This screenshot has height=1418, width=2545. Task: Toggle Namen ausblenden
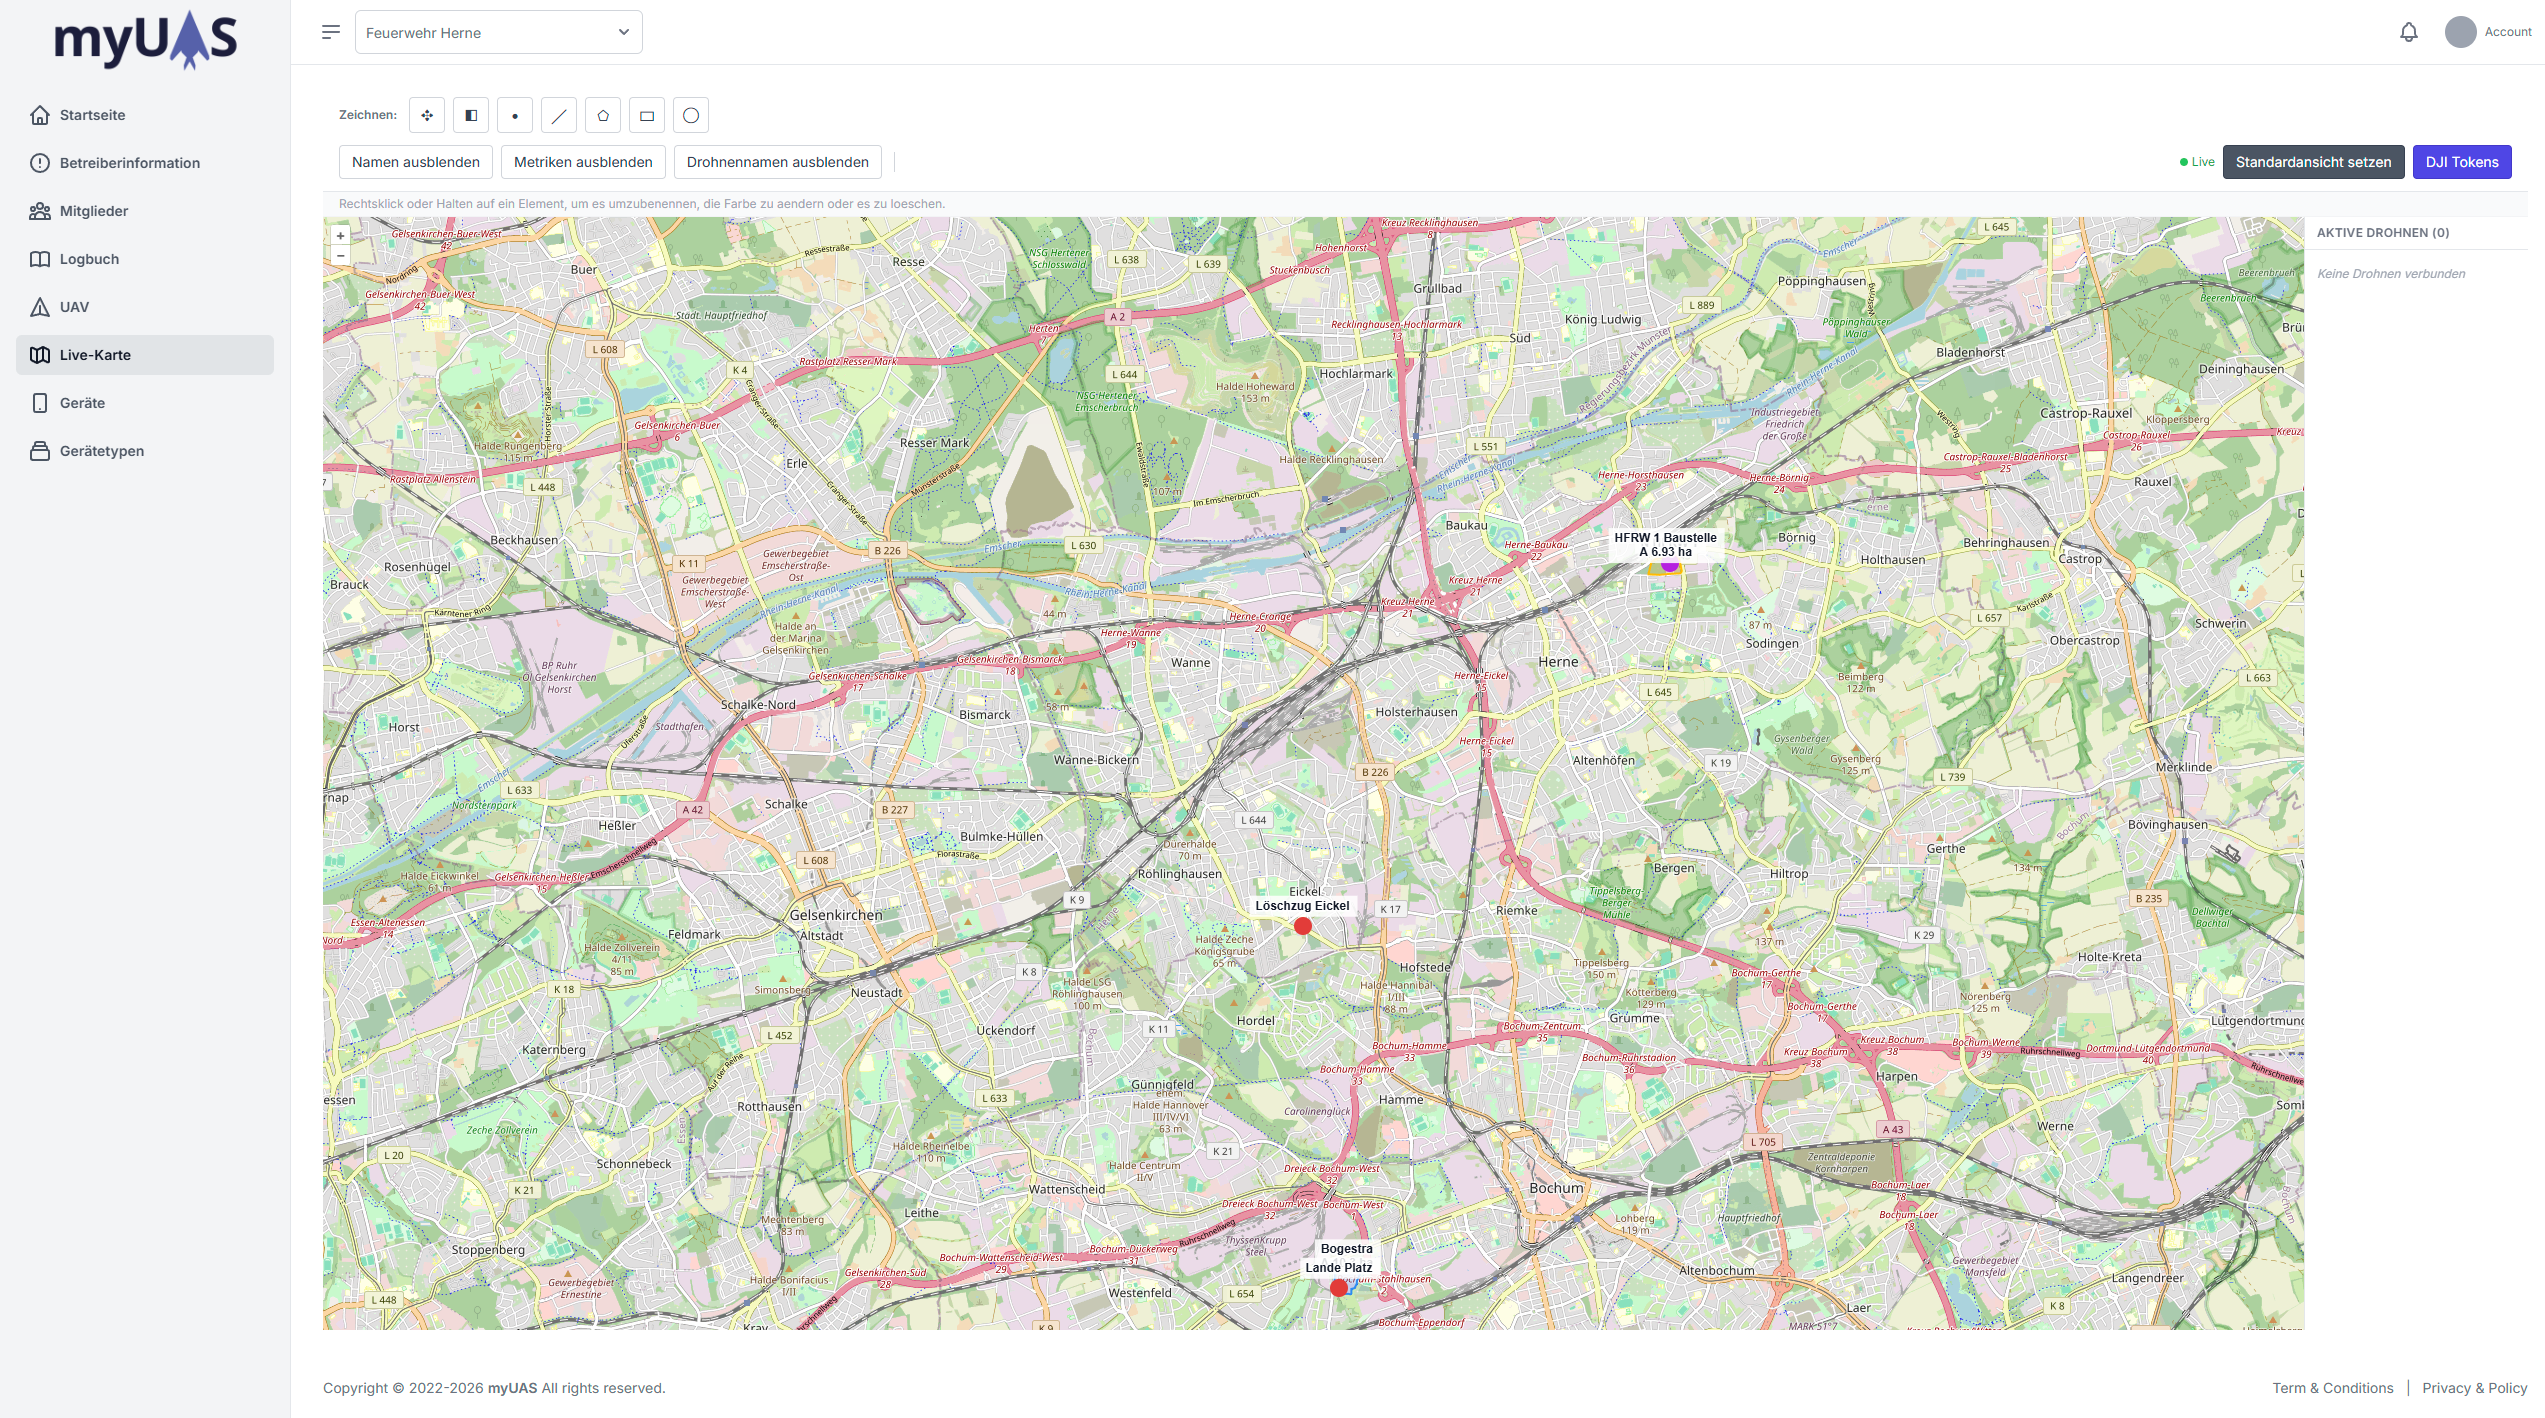click(415, 162)
